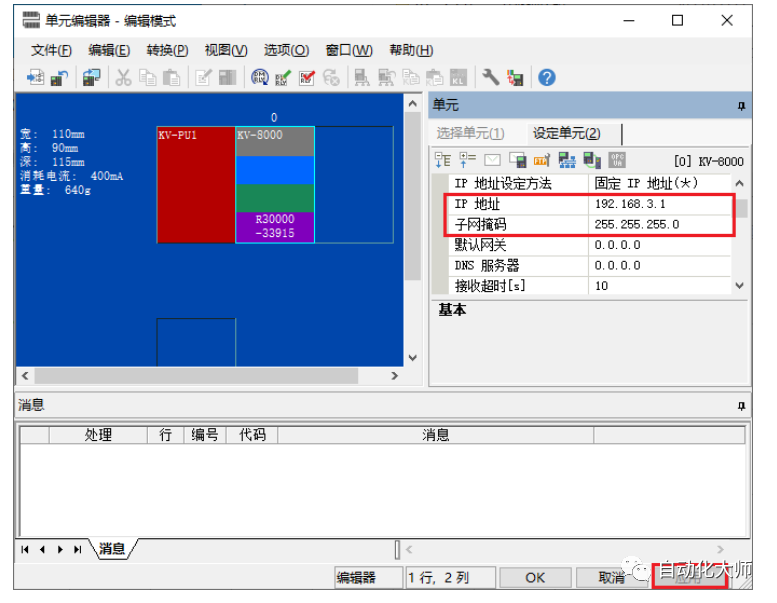The width and height of the screenshot is (777, 603).
Task: Click the 取消 cancel button
Action: [611, 577]
